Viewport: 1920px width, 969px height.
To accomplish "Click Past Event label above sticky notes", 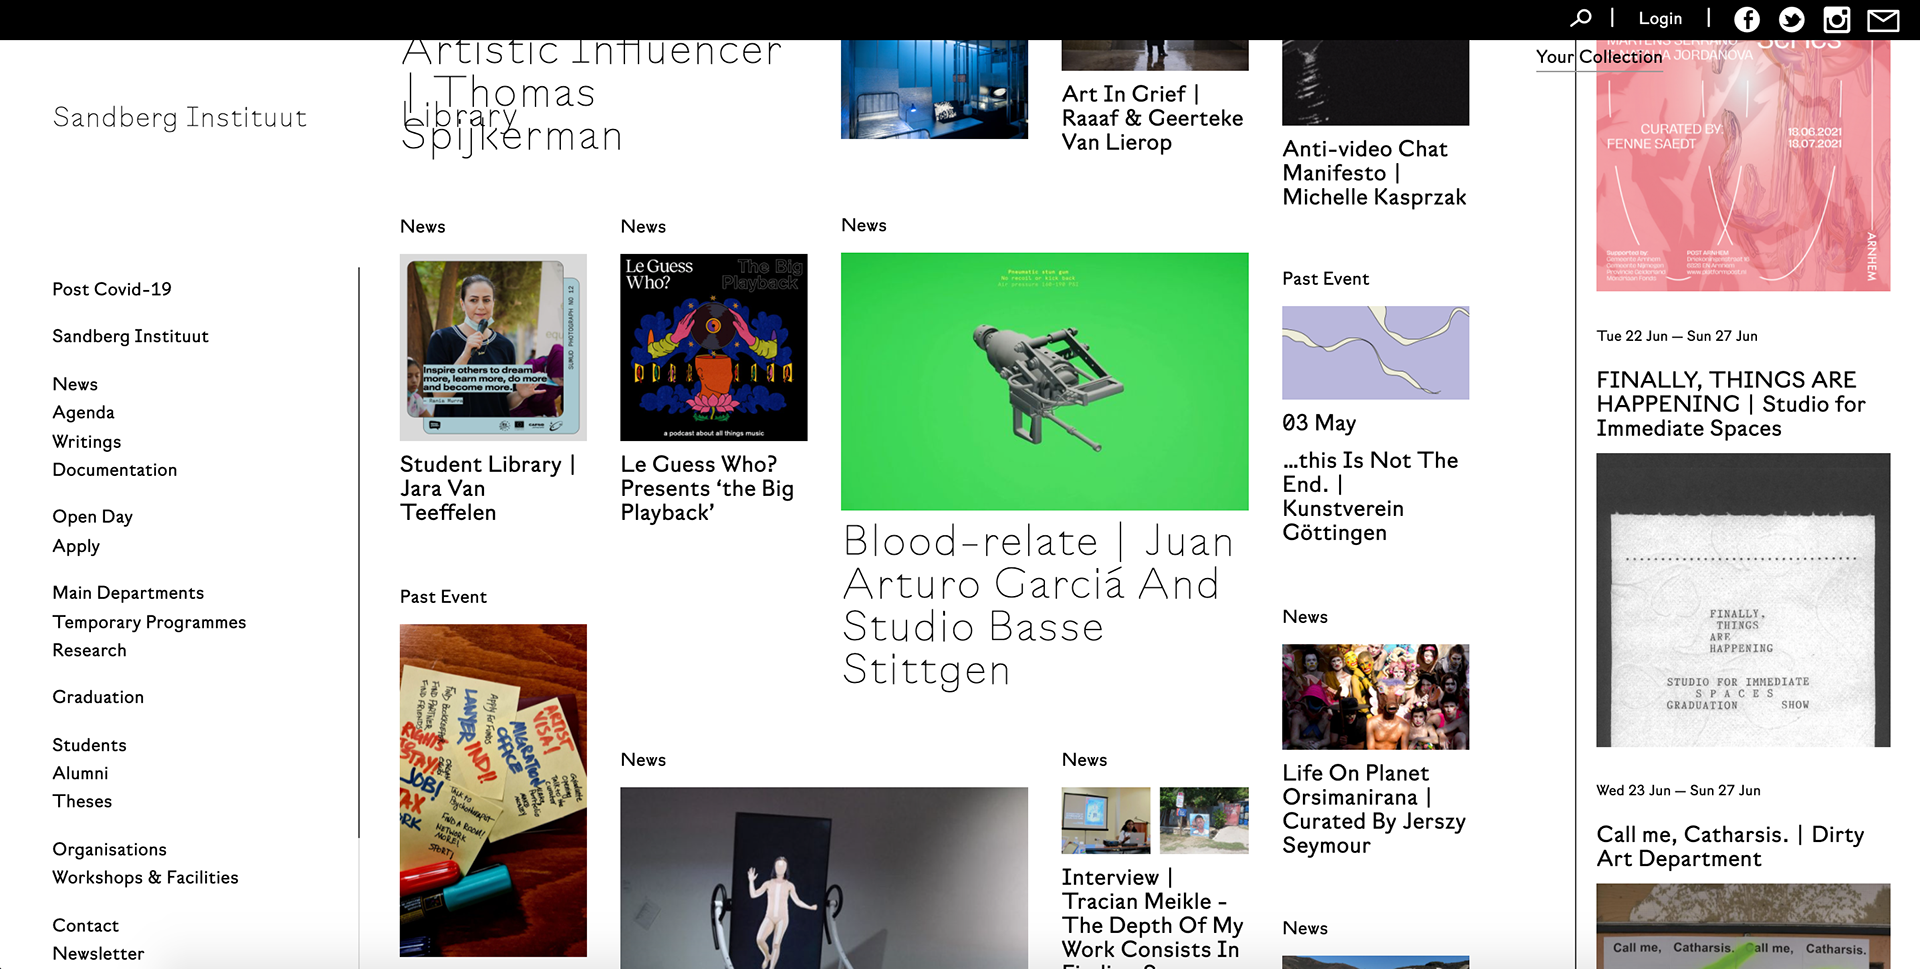I will tap(443, 597).
